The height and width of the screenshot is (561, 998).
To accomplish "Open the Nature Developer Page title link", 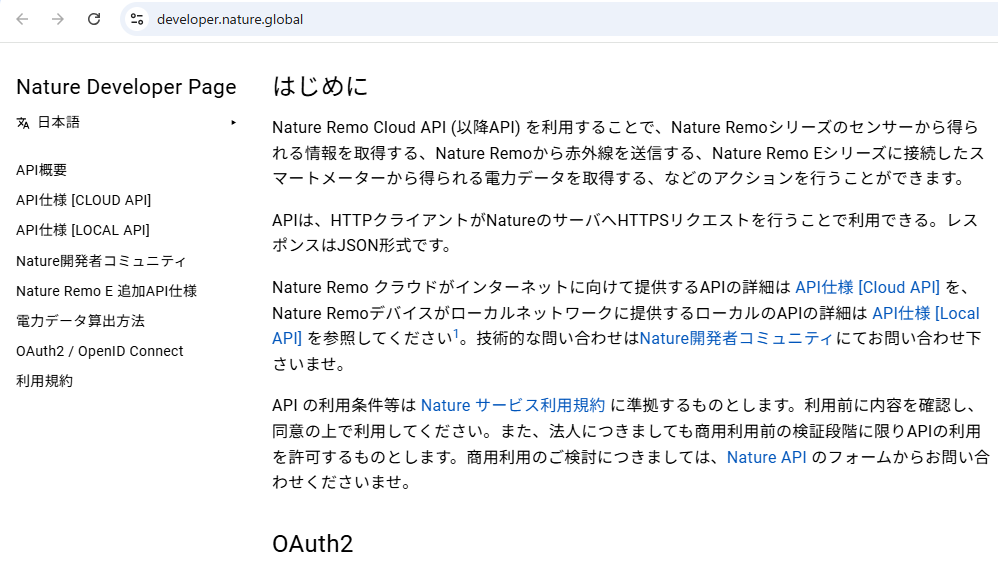I will click(126, 87).
